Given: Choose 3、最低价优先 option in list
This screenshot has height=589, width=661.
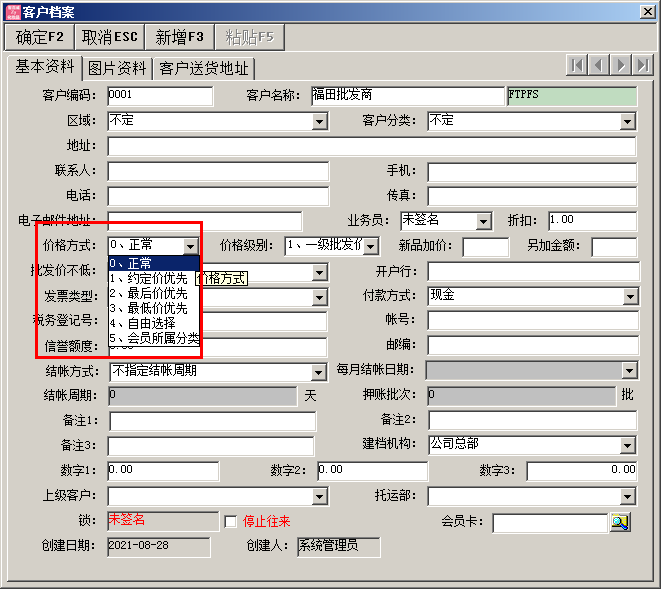Looking at the screenshot, I should [x=150, y=308].
